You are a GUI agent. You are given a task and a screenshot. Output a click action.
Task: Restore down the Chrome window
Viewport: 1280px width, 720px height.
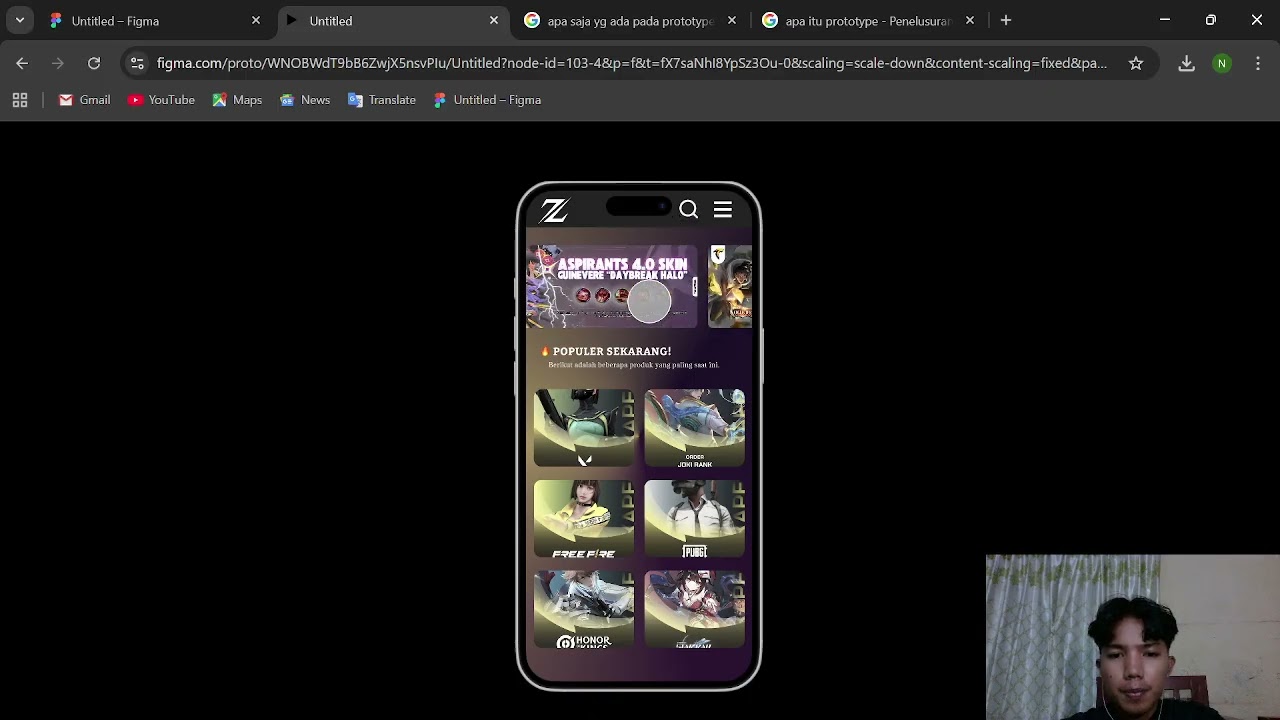[1211, 20]
